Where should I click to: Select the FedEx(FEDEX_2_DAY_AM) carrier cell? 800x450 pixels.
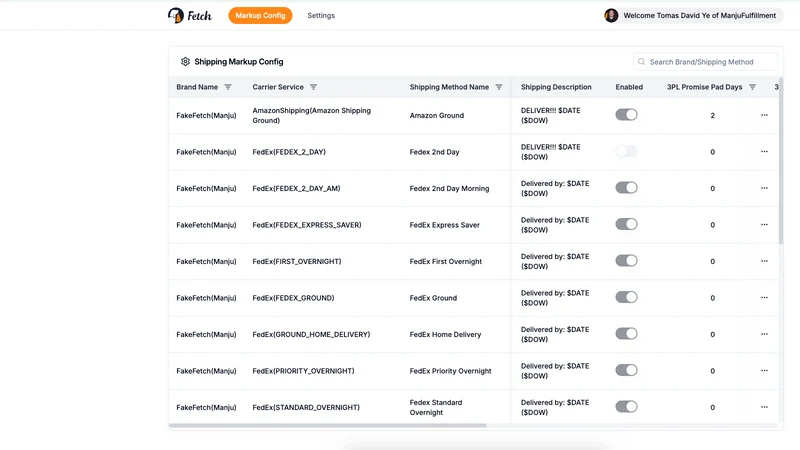pyautogui.click(x=296, y=188)
